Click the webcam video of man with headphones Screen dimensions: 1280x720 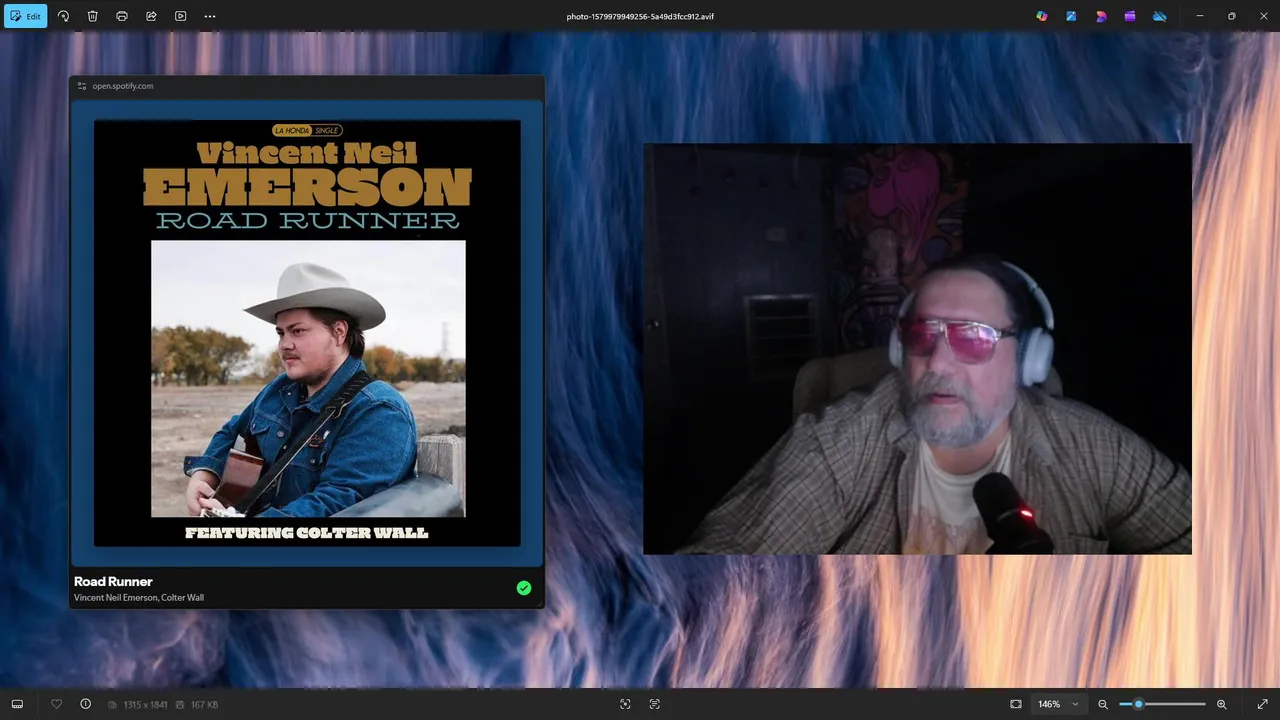[917, 349]
